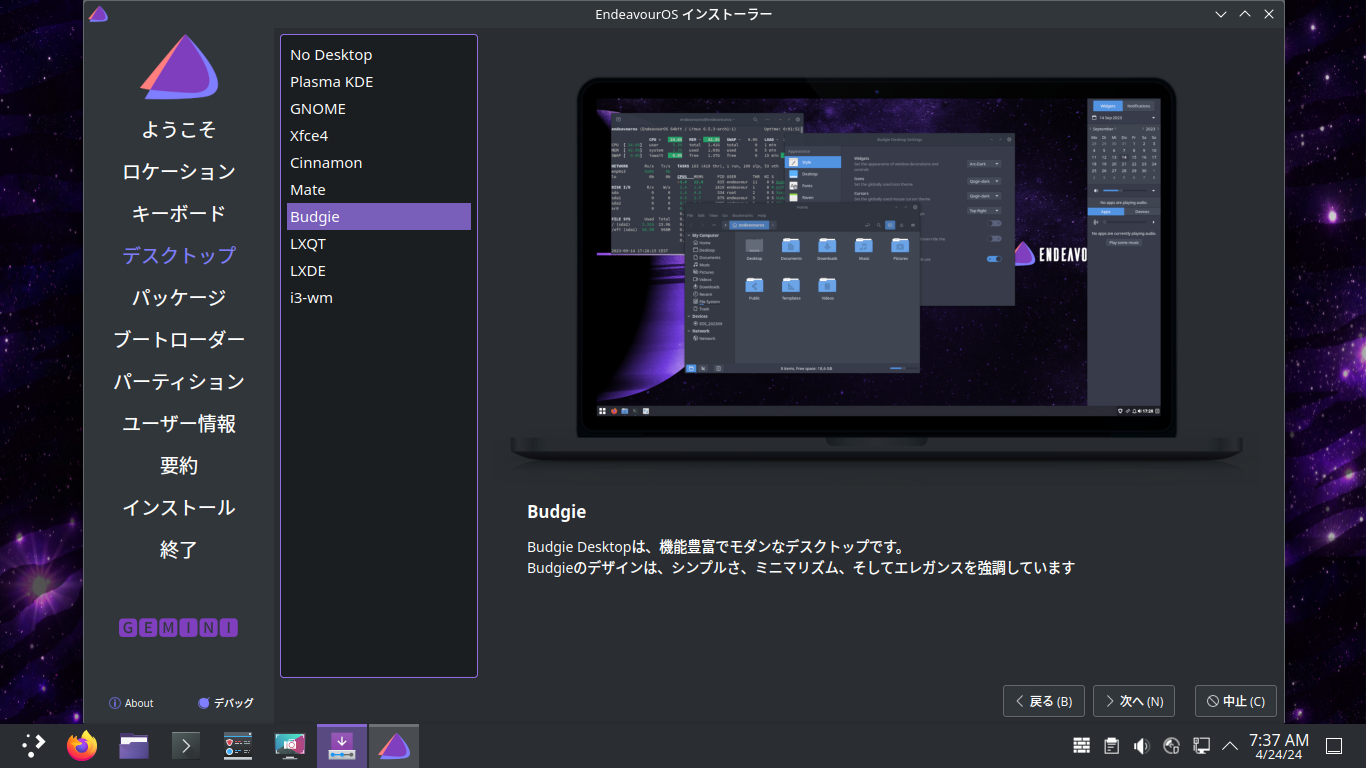Click the bold Budgie heading below preview
This screenshot has width=1366, height=768.
pos(556,512)
